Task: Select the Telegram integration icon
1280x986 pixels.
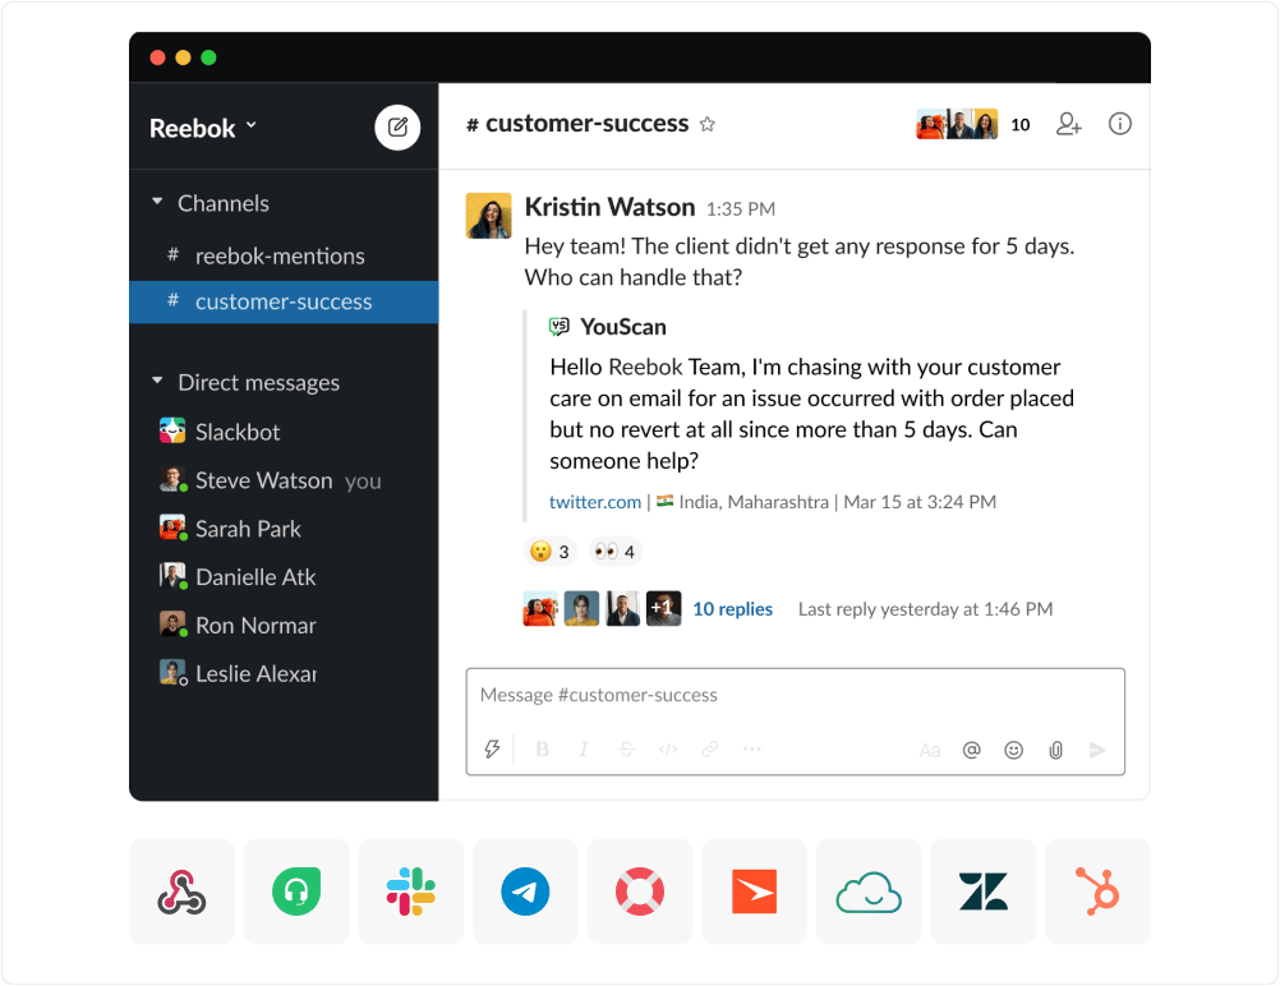Action: 525,890
